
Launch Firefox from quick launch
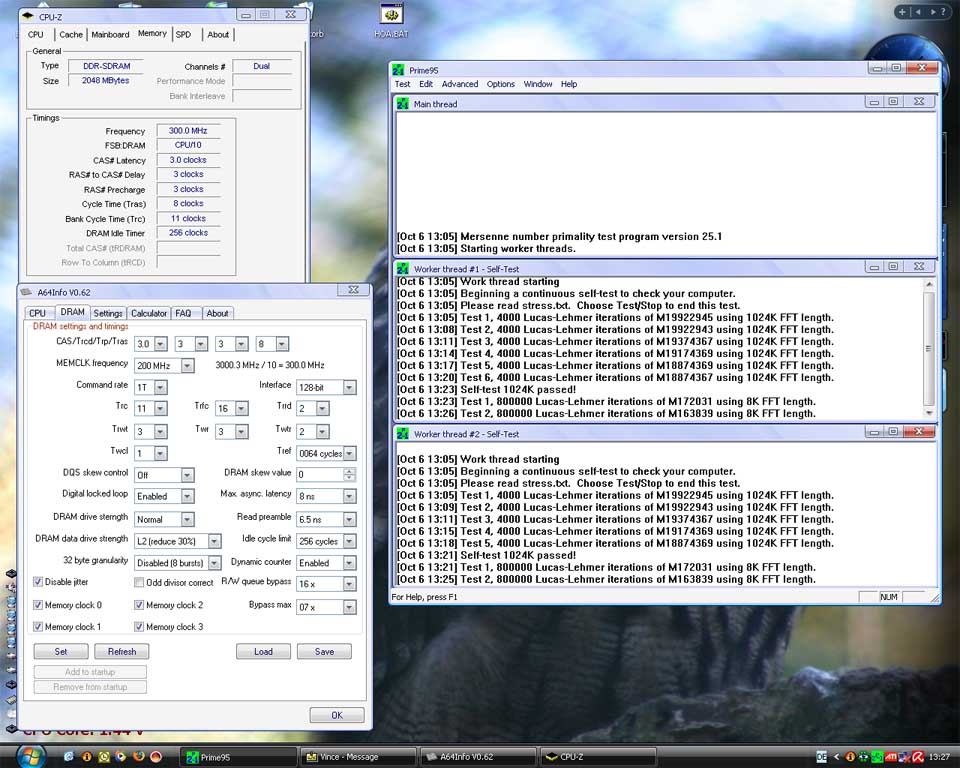point(138,756)
